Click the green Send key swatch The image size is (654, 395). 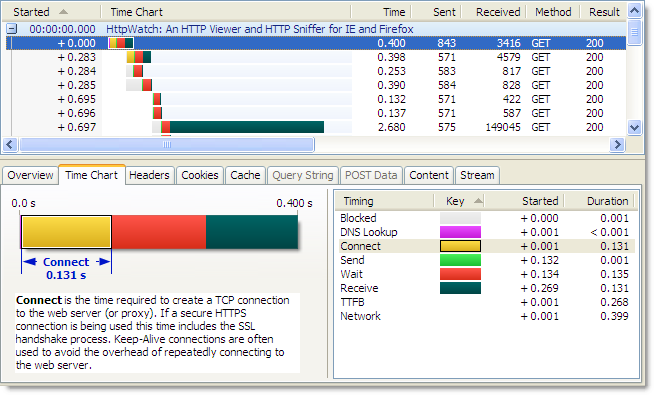pos(460,260)
